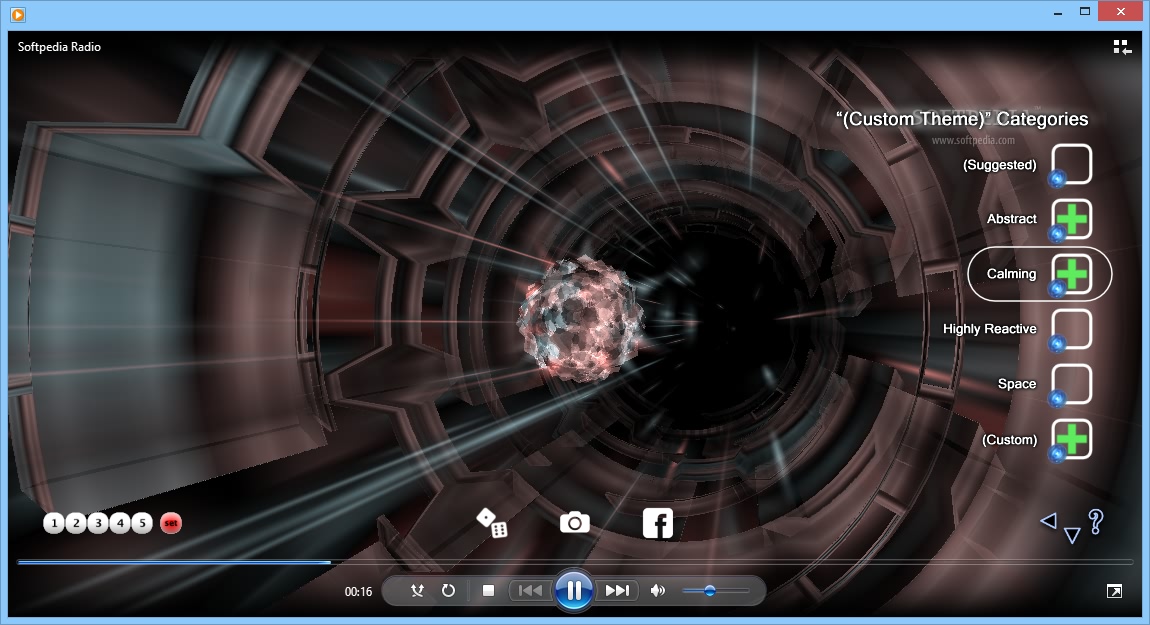Toggle the Space category checkbox
The width and height of the screenshot is (1150, 625).
click(x=1072, y=384)
